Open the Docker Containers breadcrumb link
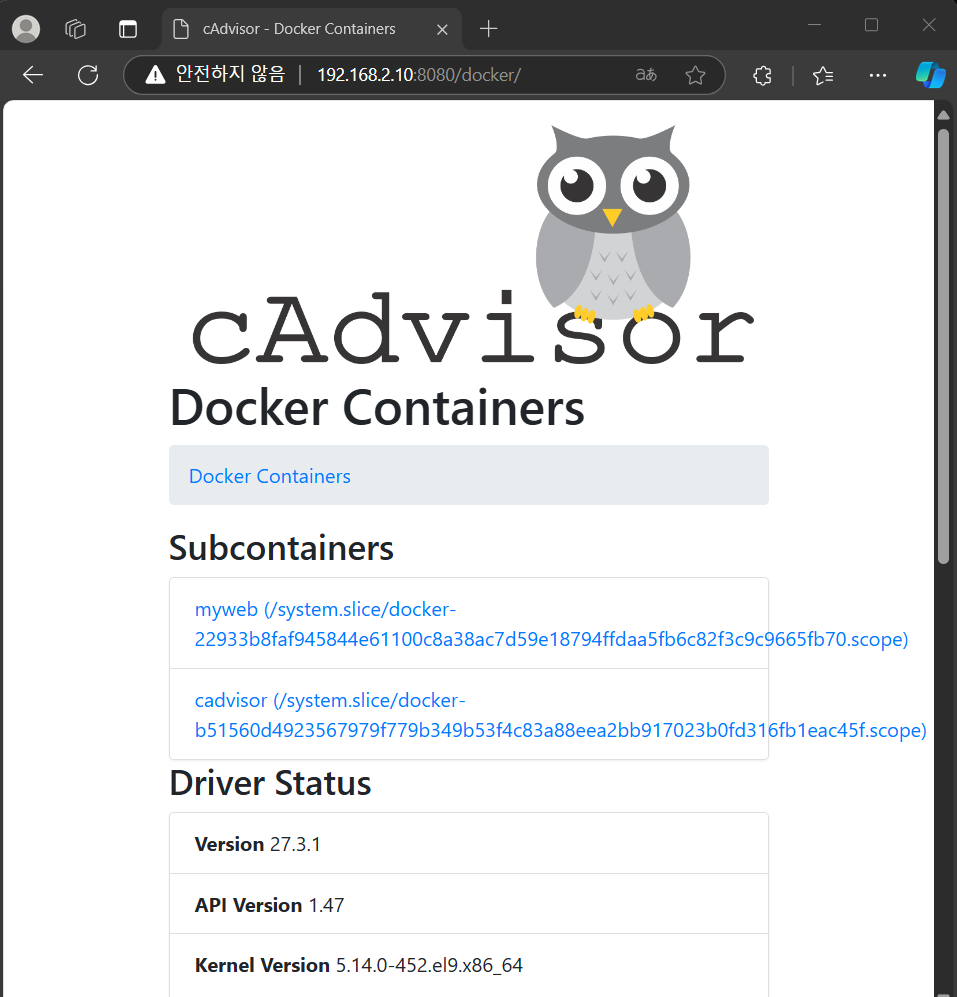 270,476
